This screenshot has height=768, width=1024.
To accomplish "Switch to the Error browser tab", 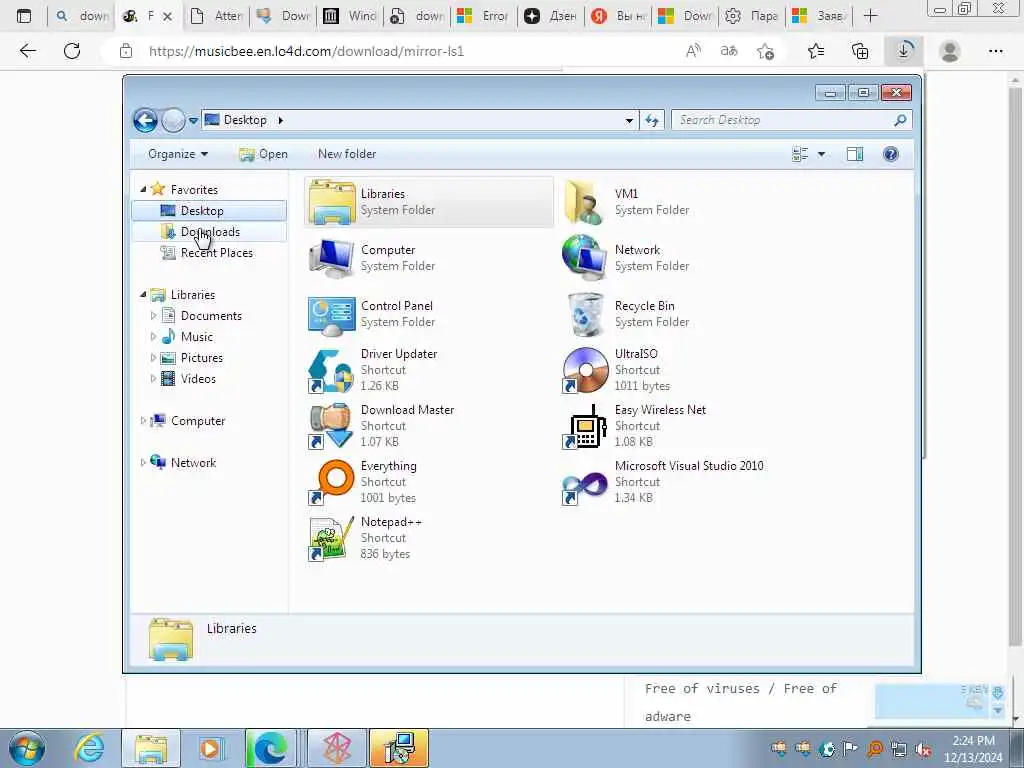I will pos(484,16).
